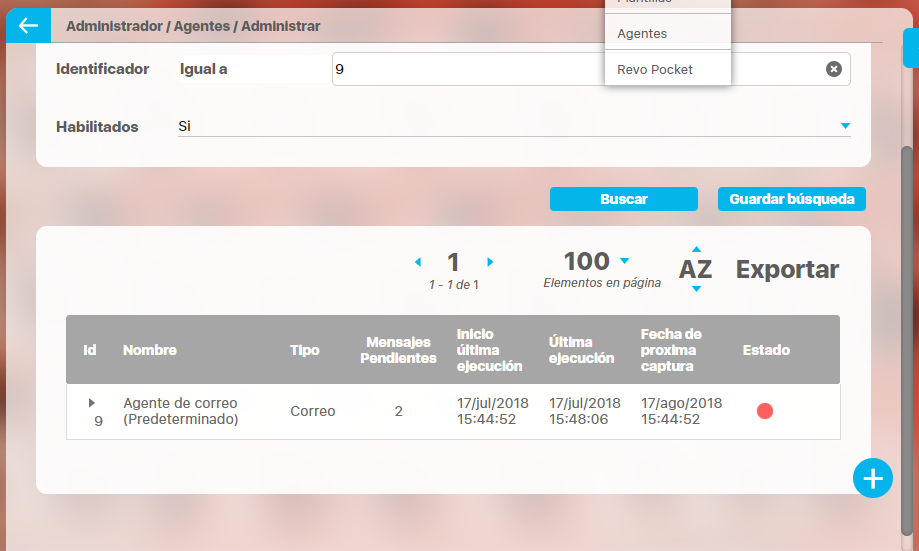Click the AZ sort control

pos(695,269)
